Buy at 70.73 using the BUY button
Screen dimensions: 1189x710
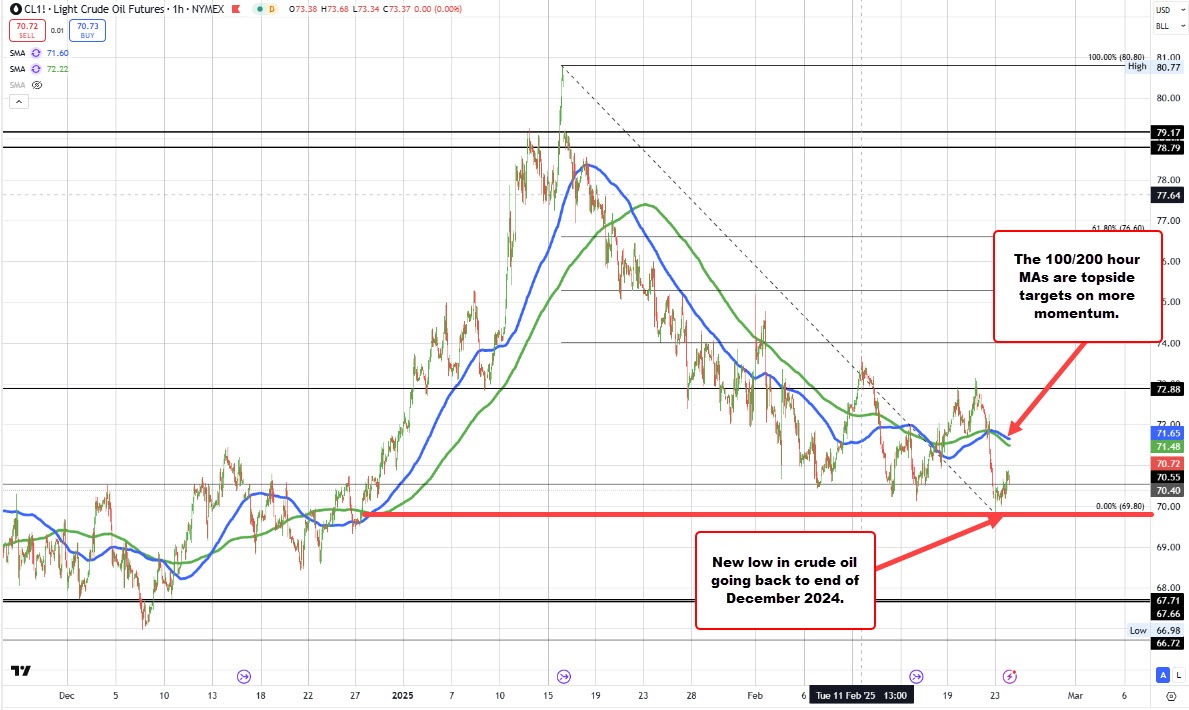87,30
